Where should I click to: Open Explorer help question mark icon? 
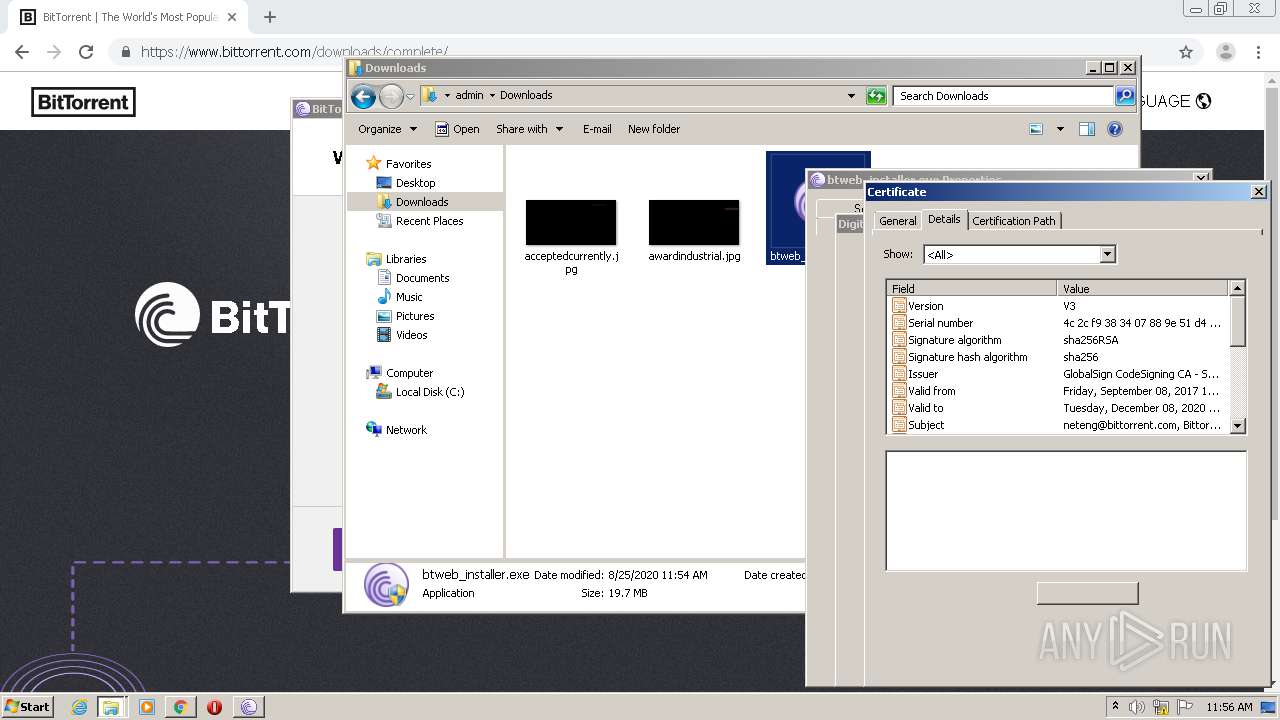click(1115, 129)
